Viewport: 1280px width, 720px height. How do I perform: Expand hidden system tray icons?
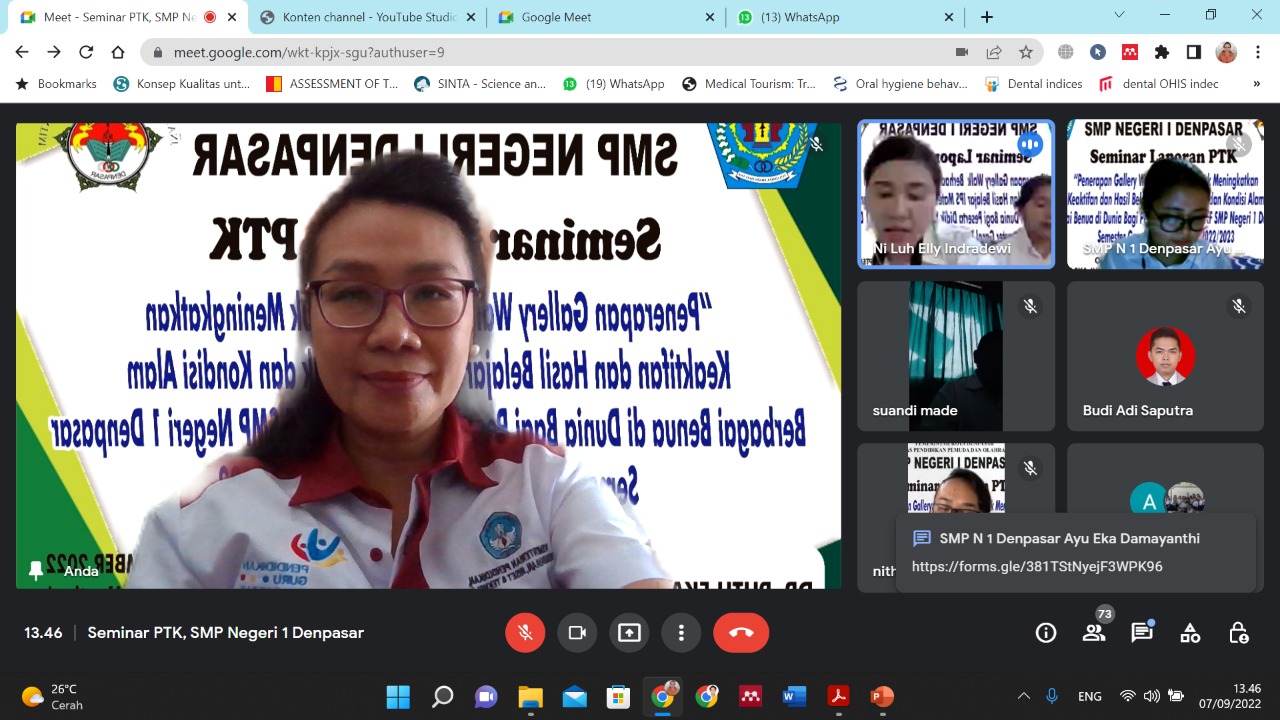1023,696
